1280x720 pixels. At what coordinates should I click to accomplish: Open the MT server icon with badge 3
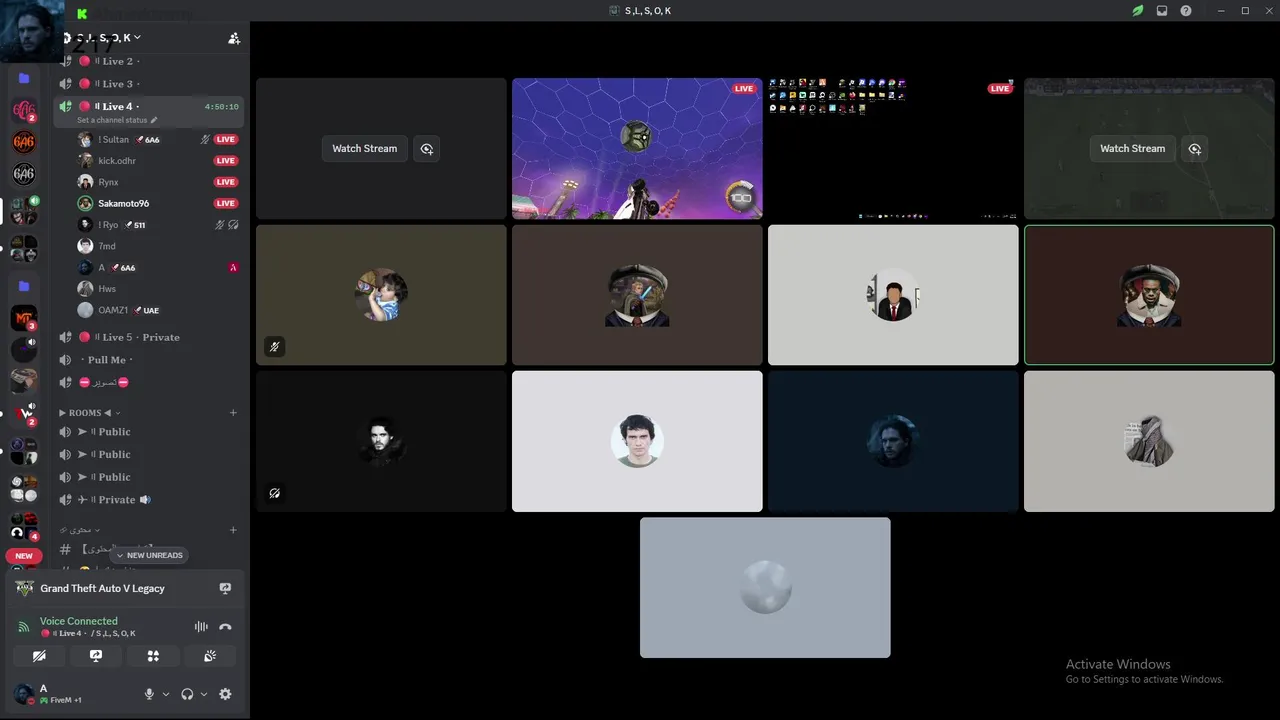pyautogui.click(x=24, y=318)
